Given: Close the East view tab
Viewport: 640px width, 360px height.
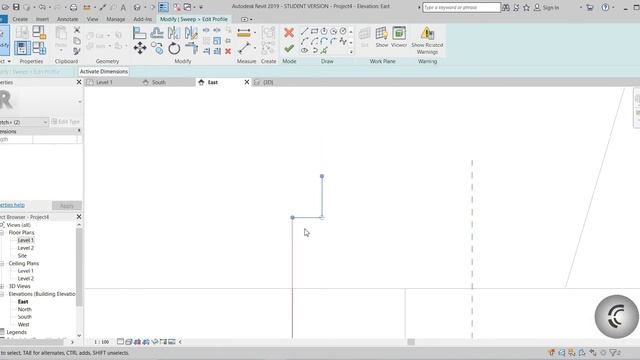Looking at the screenshot, I should [247, 82].
